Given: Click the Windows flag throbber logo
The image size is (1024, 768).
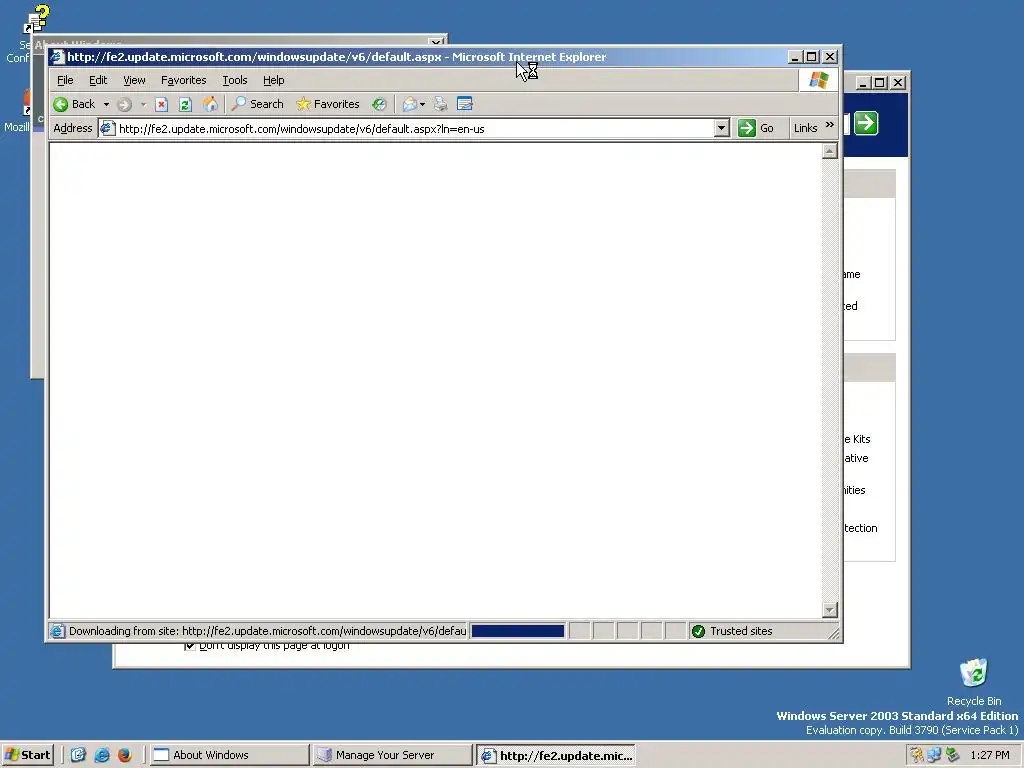Looking at the screenshot, I should pyautogui.click(x=818, y=80).
